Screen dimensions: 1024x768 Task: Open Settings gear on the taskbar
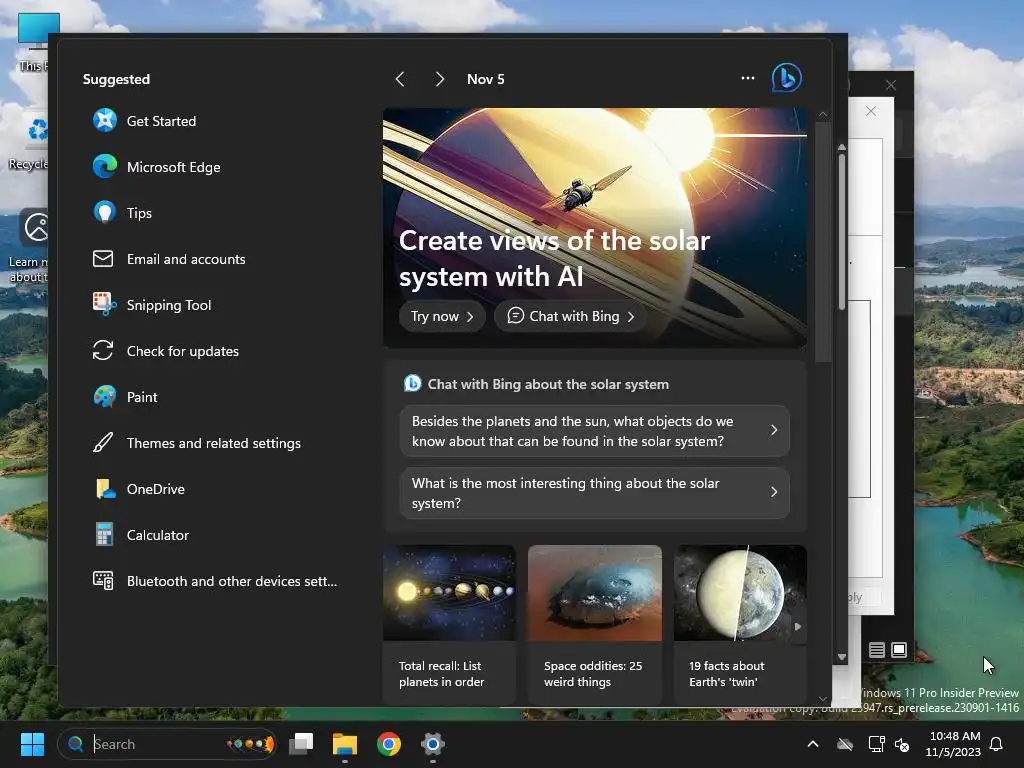click(432, 744)
